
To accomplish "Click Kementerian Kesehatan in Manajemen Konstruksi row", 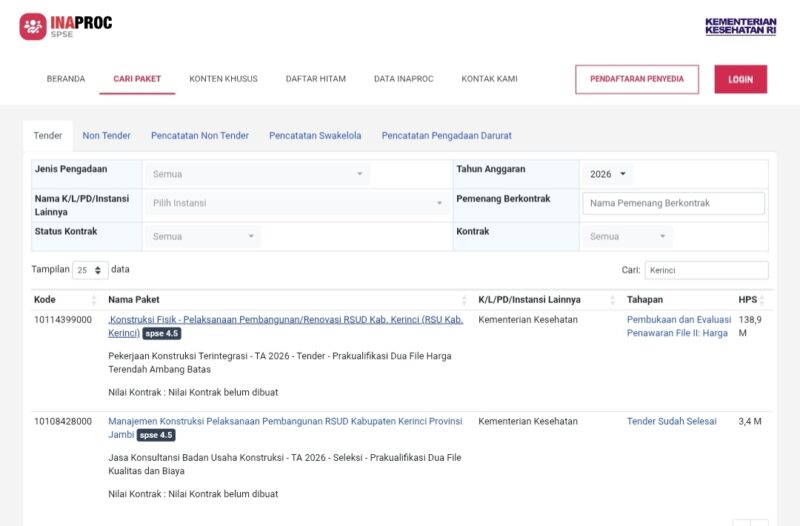I will point(528,421).
